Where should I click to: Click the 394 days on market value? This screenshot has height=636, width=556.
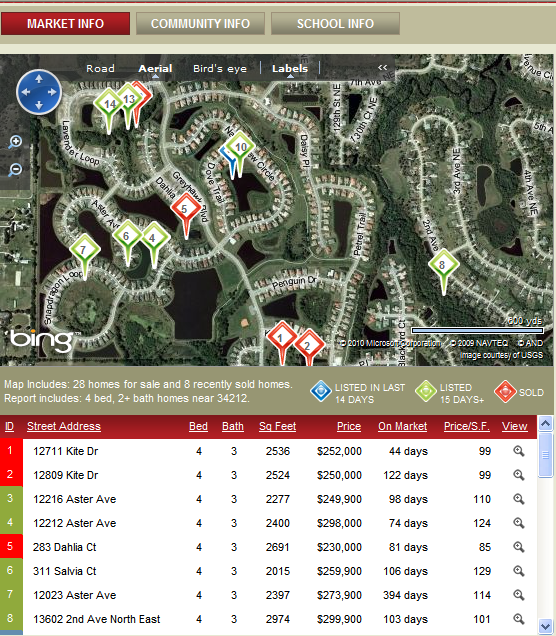[x=405, y=595]
